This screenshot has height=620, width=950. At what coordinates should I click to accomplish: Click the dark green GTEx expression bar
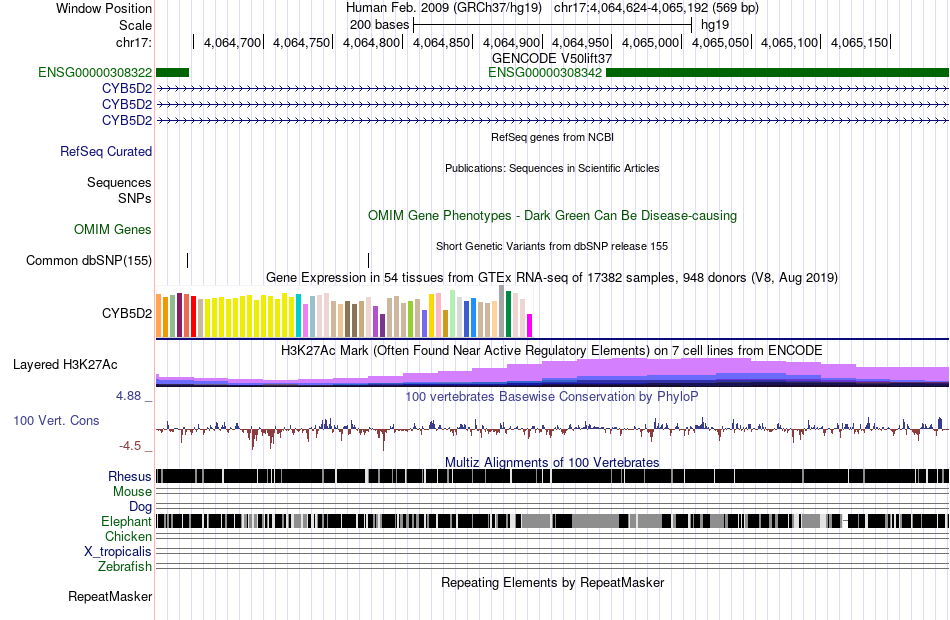pos(508,314)
